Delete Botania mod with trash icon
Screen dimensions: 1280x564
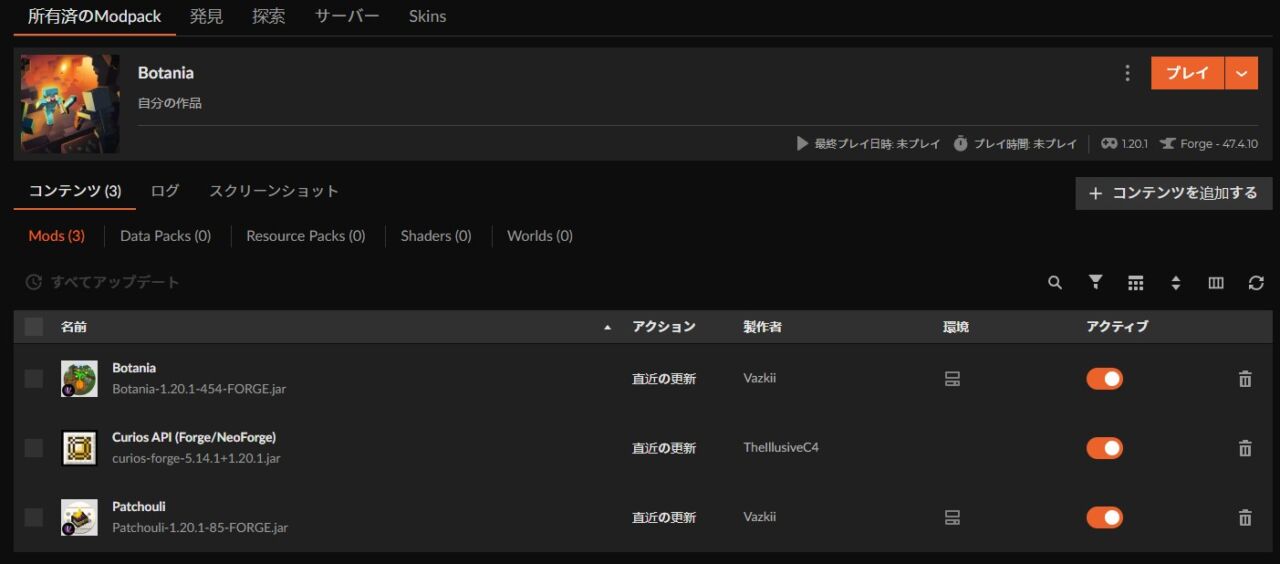1245,379
